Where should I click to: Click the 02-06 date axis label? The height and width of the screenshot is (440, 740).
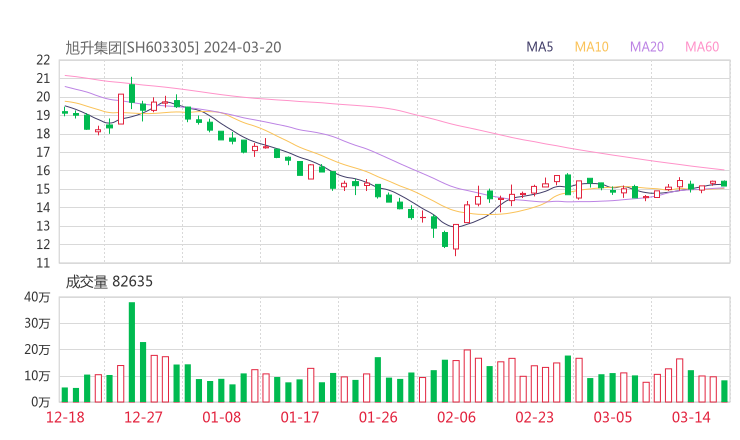click(x=456, y=417)
